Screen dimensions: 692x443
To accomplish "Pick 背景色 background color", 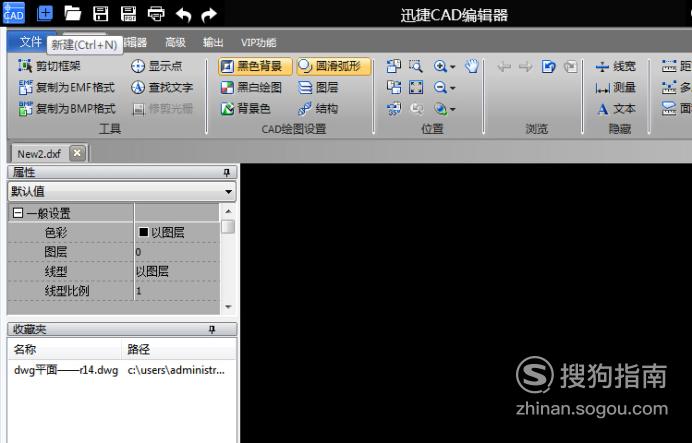I will click(245, 109).
